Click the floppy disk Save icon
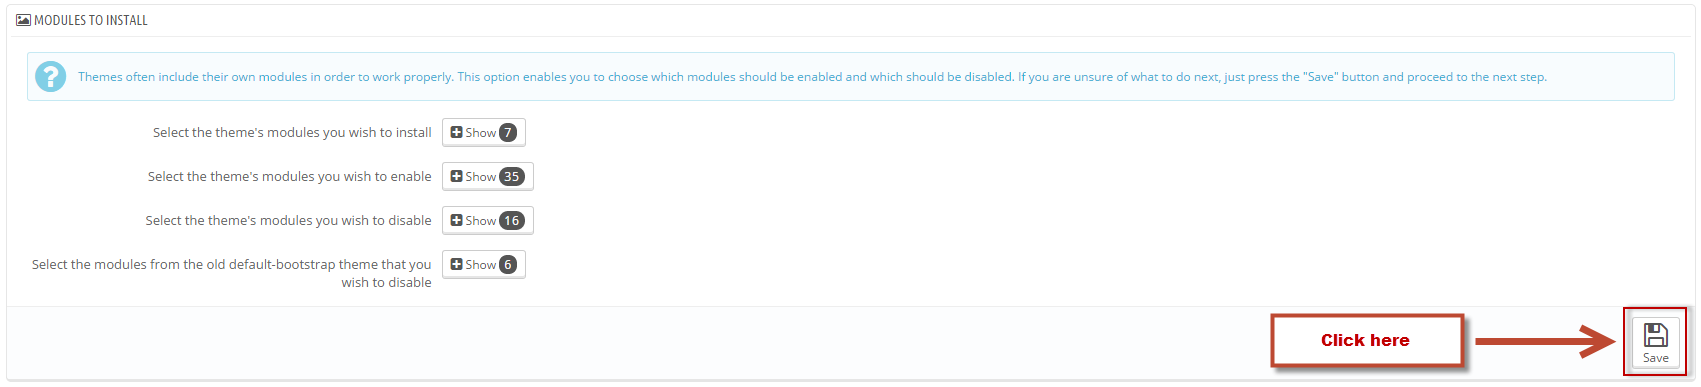1701x387 pixels. pos(1656,335)
